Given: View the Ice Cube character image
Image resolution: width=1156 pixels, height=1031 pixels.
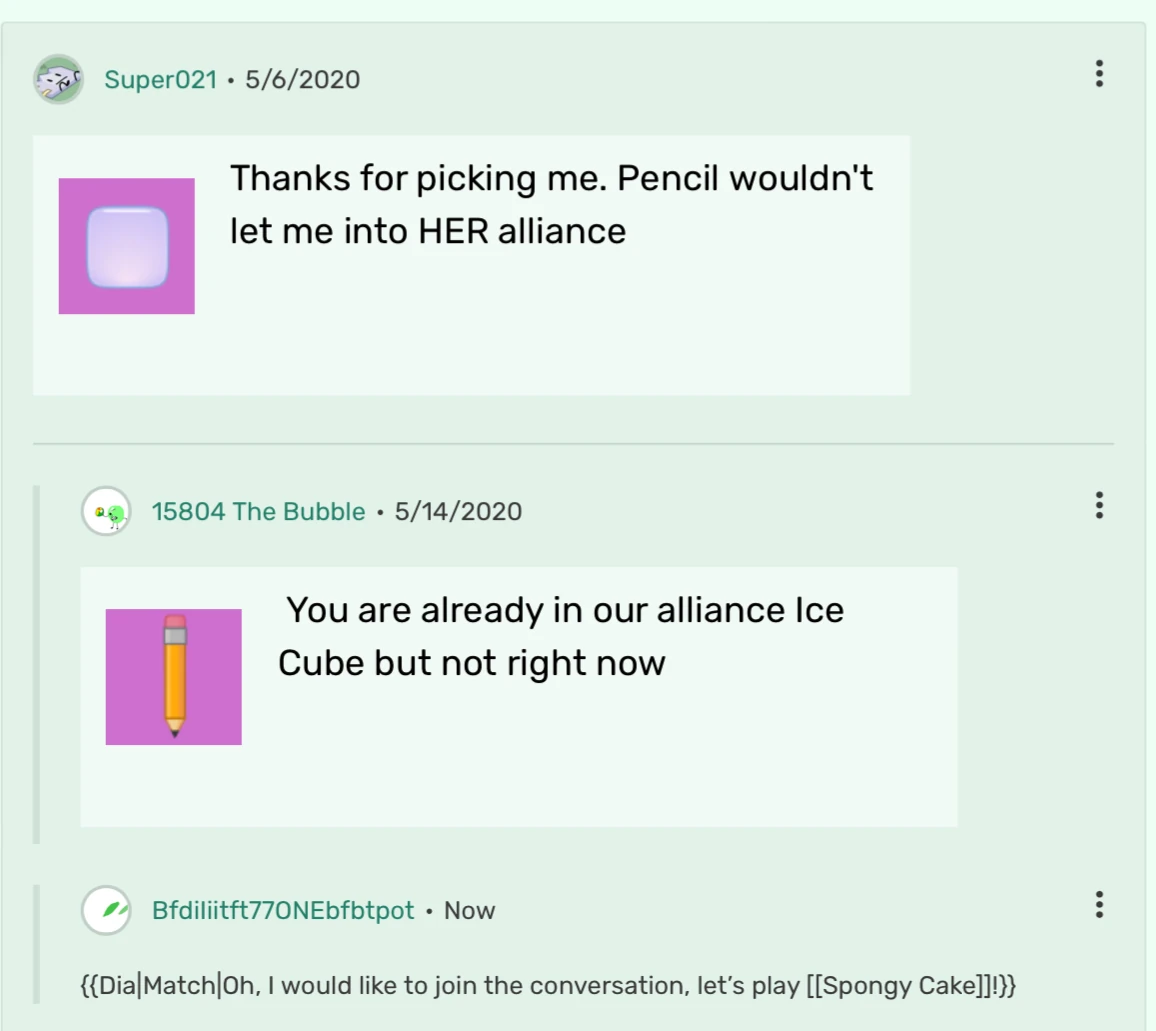Looking at the screenshot, I should point(127,246).
